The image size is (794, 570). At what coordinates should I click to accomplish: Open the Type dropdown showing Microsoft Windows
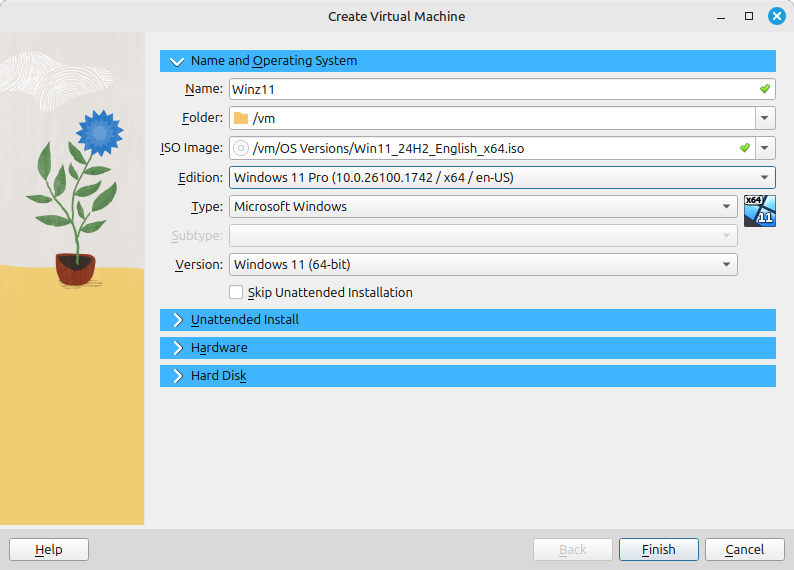pos(483,207)
